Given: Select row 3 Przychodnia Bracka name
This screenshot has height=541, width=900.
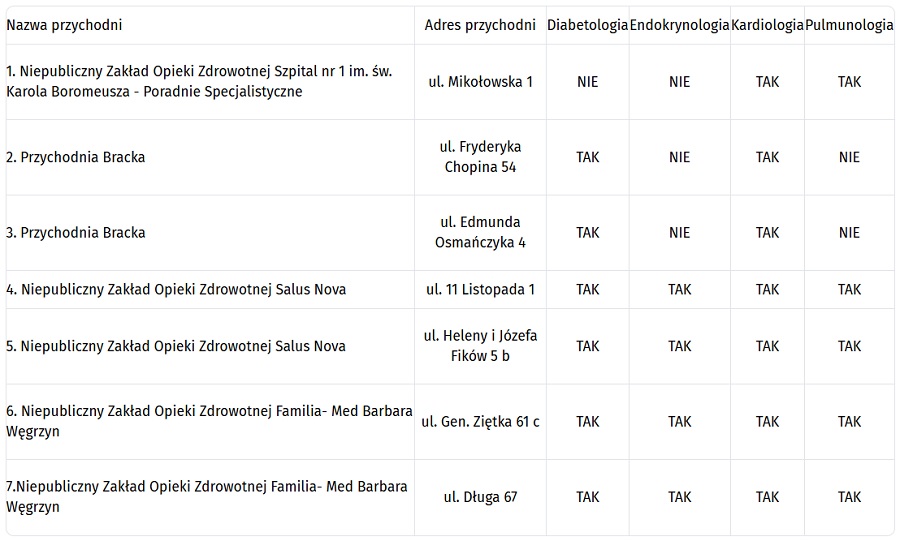Looking at the screenshot, I should (76, 233).
